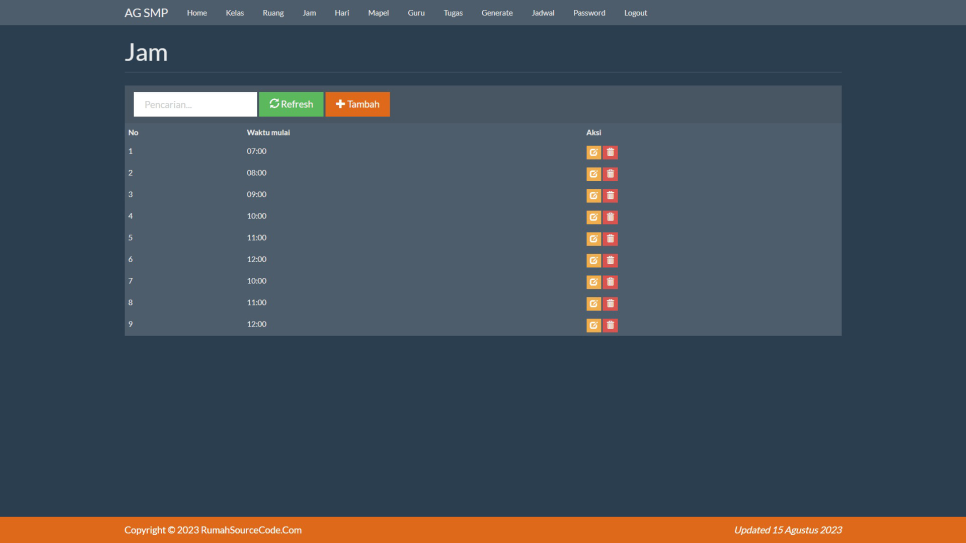The width and height of the screenshot is (966, 543).
Task: Remove row 6 with the trash icon
Action: (610, 261)
